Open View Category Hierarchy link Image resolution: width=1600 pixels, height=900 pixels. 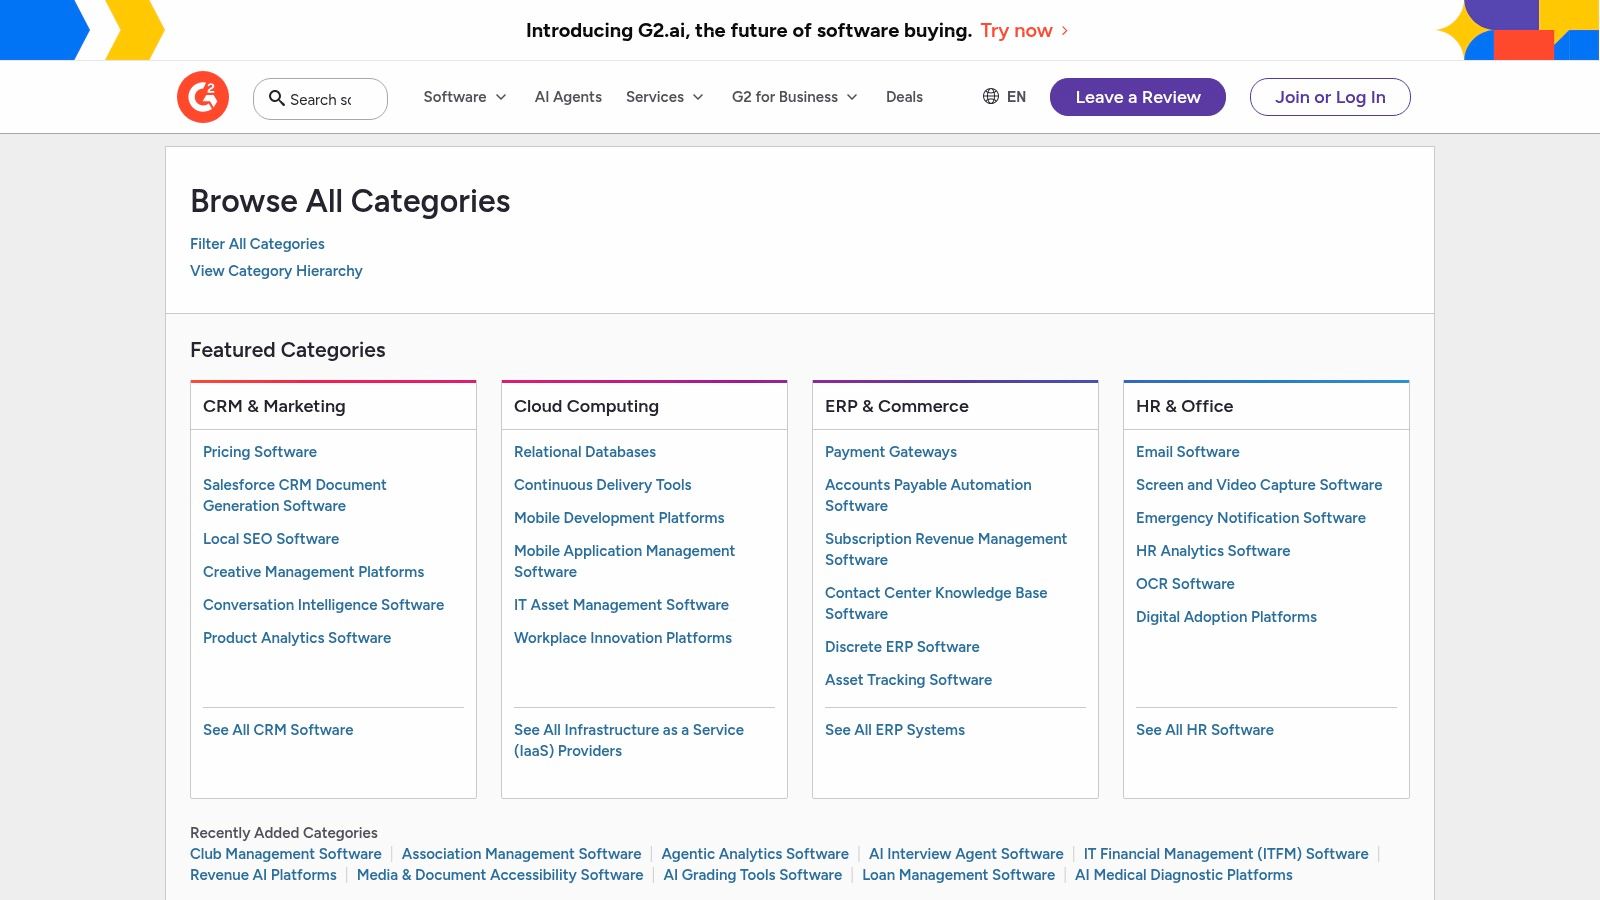tap(276, 270)
